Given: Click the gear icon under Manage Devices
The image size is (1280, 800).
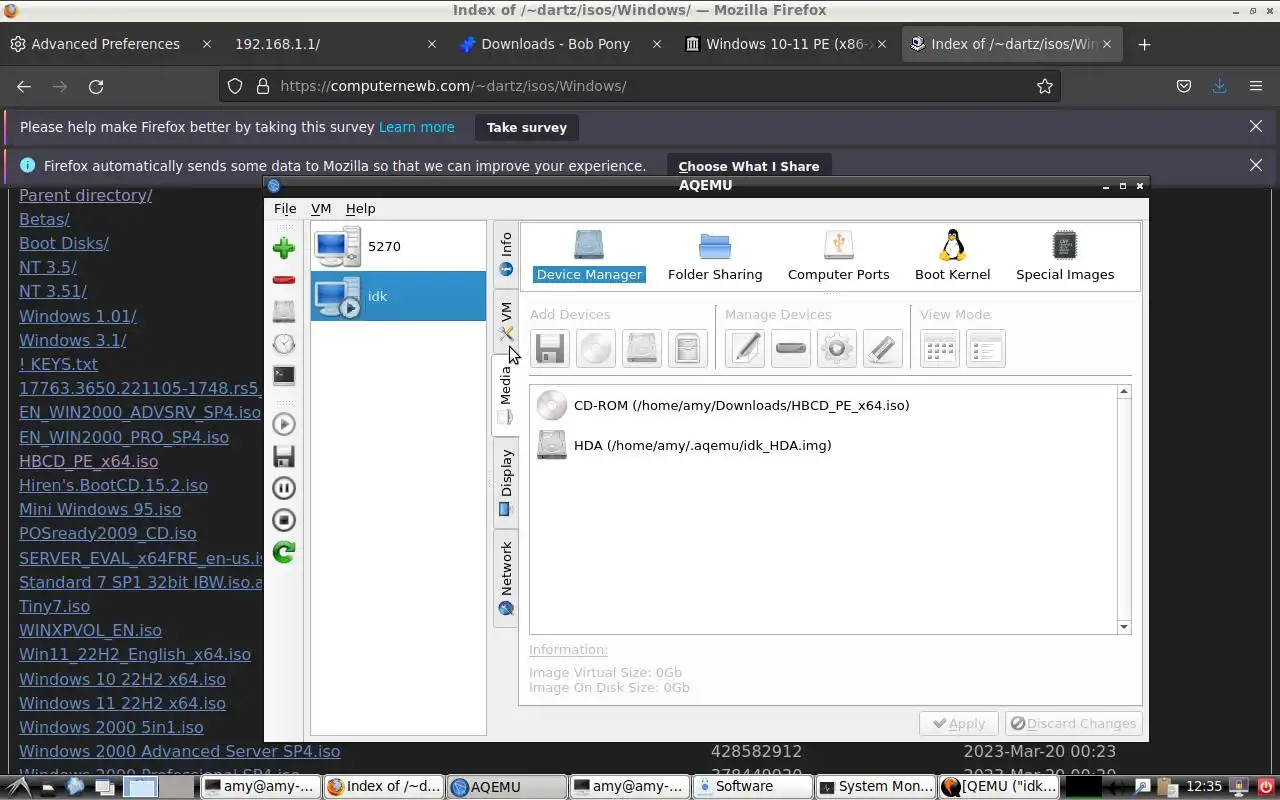Looking at the screenshot, I should [837, 348].
